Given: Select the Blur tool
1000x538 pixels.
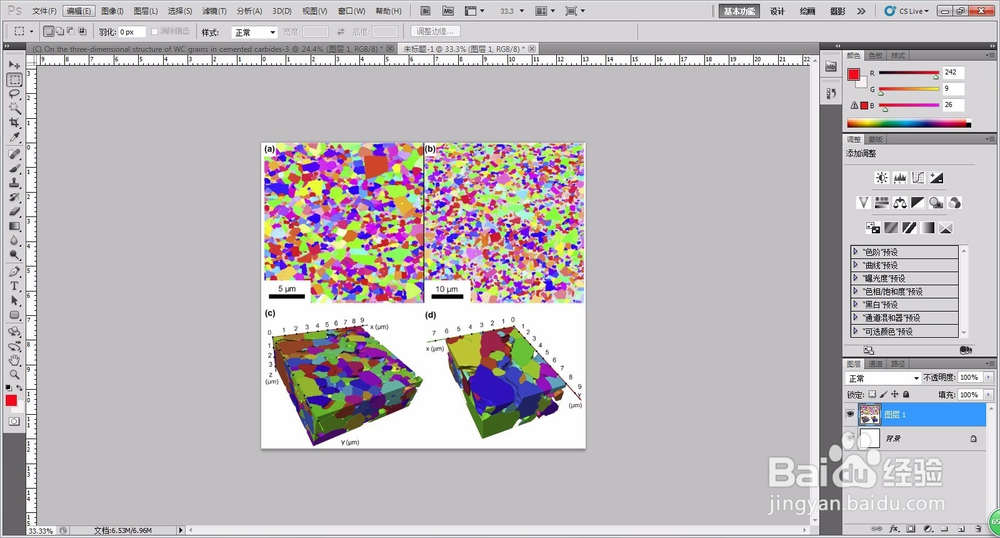Looking at the screenshot, I should [14, 240].
